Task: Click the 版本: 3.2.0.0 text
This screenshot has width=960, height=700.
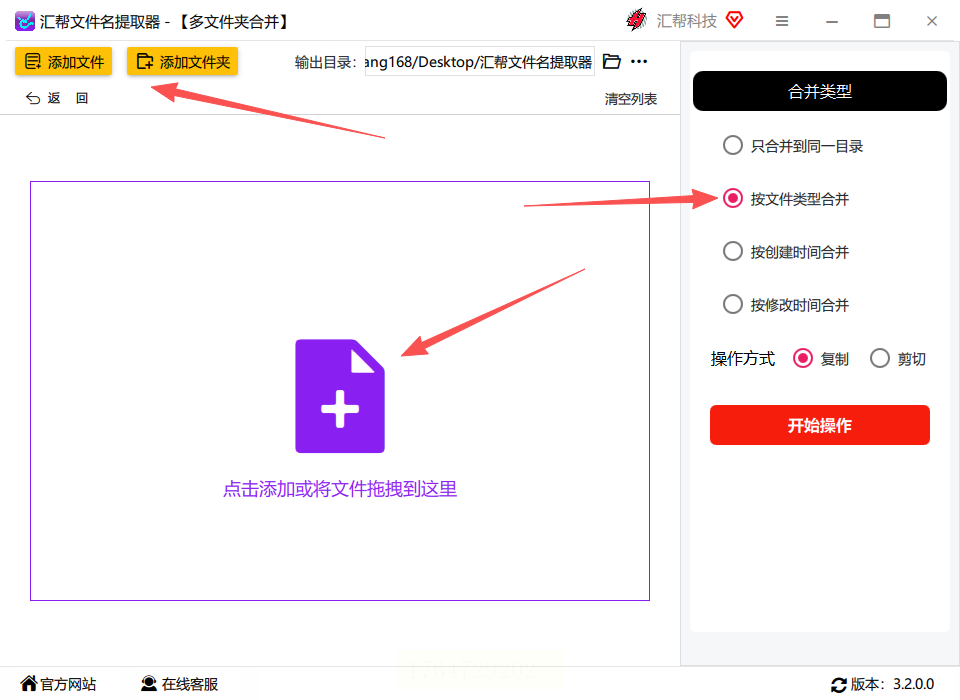Action: pyautogui.click(x=892, y=684)
